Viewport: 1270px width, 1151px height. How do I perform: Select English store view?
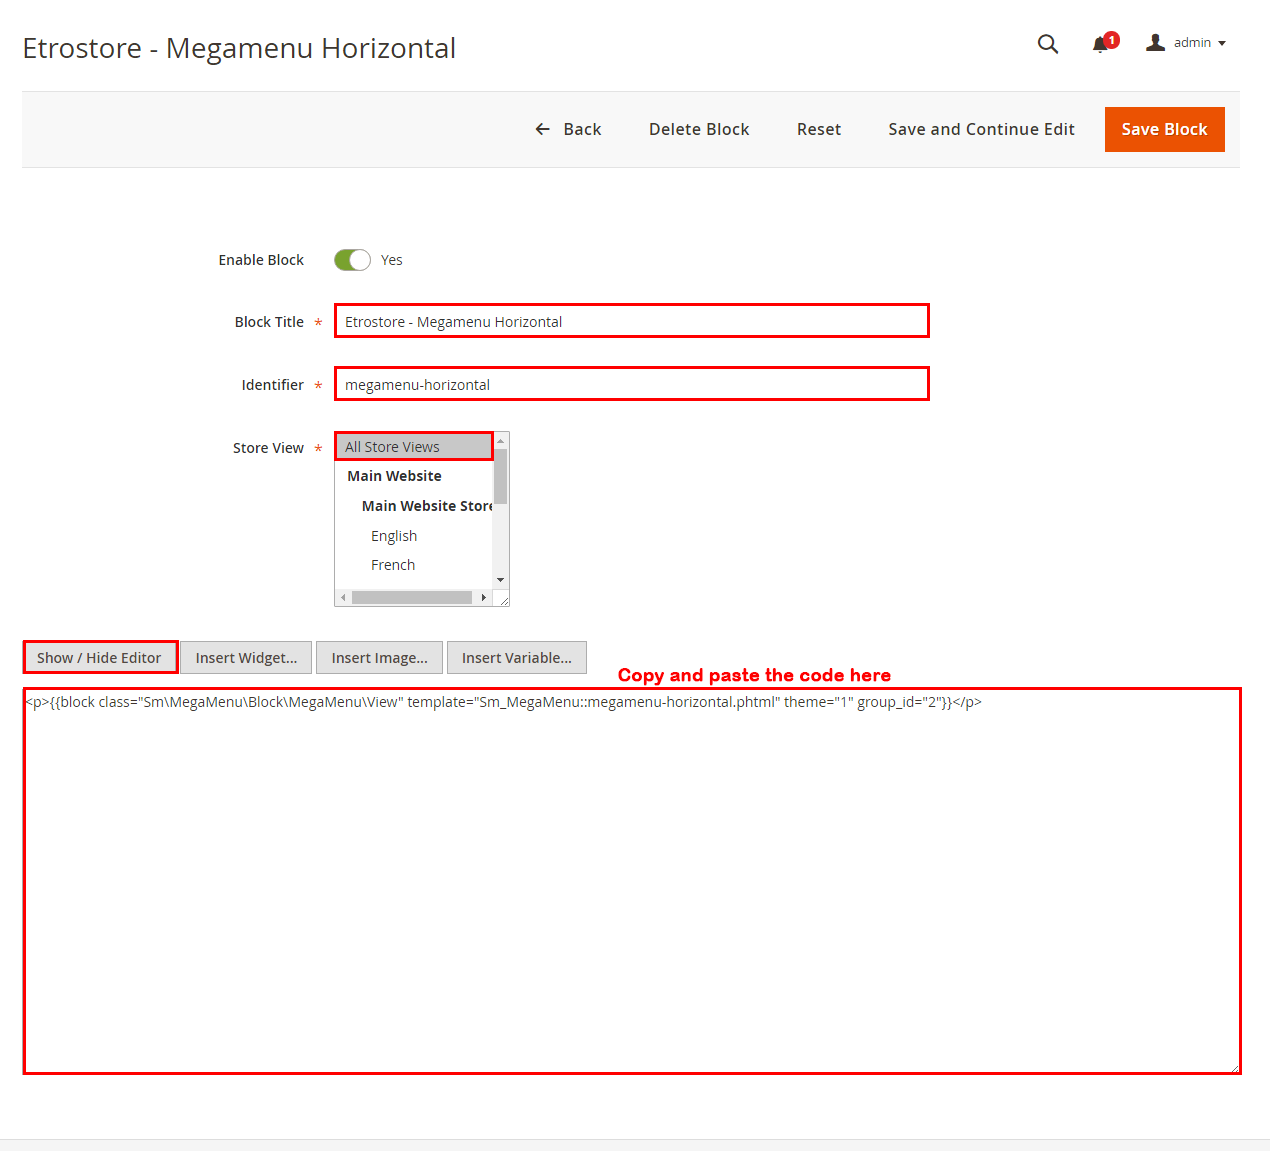(394, 536)
